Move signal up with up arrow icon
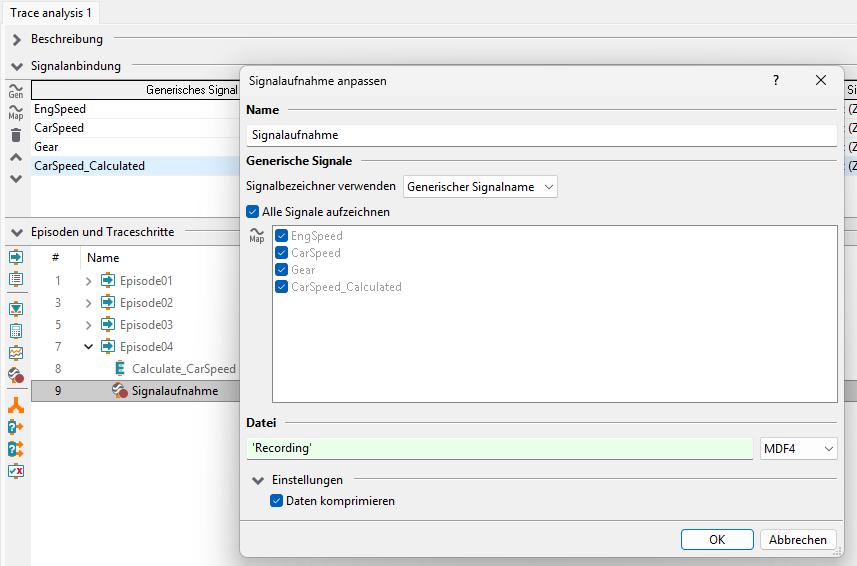The width and height of the screenshot is (857, 566). (16, 157)
